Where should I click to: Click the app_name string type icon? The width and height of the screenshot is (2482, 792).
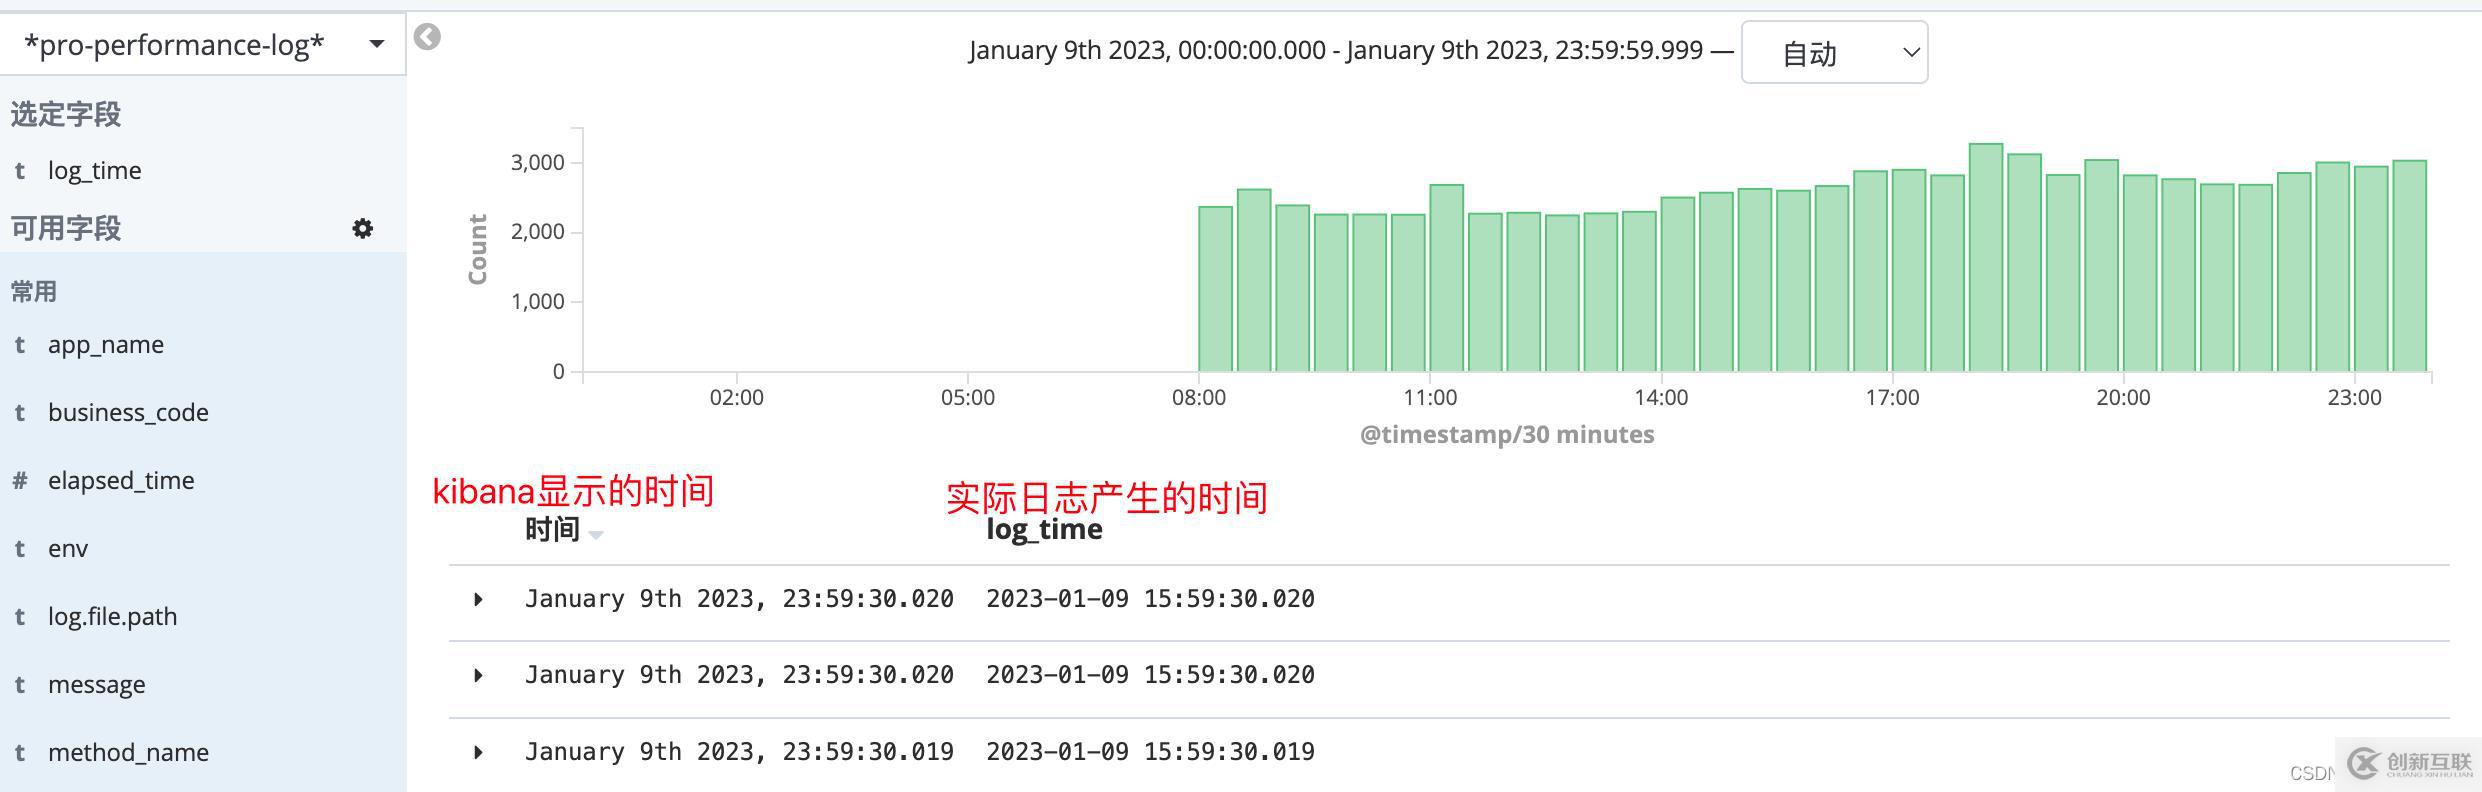(x=19, y=345)
